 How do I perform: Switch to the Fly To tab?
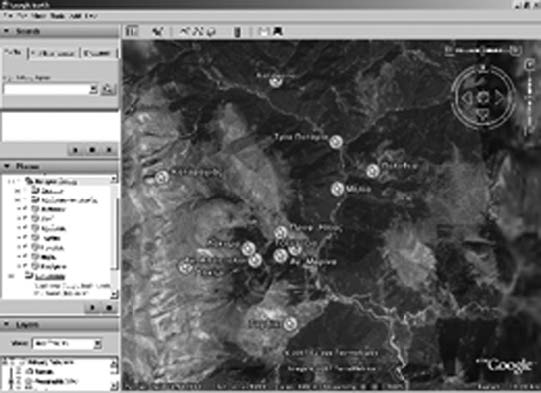click(13, 52)
